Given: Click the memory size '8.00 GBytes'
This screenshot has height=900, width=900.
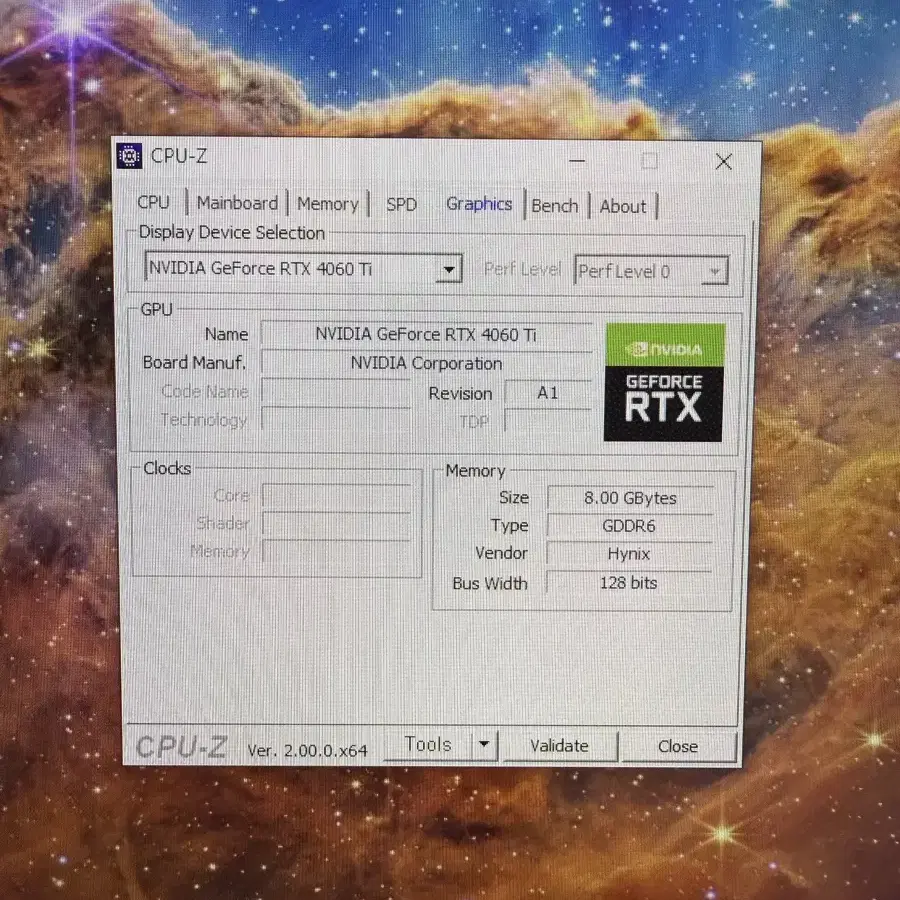Looking at the screenshot, I should point(630,498).
